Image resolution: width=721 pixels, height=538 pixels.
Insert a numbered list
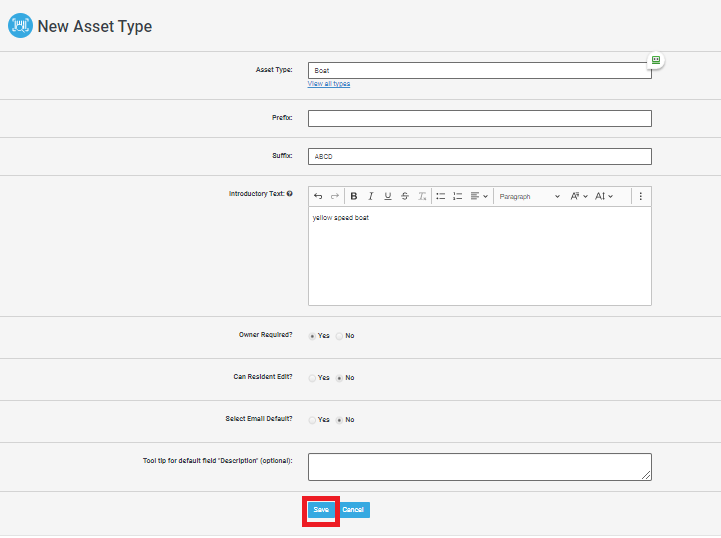pyautogui.click(x=457, y=197)
